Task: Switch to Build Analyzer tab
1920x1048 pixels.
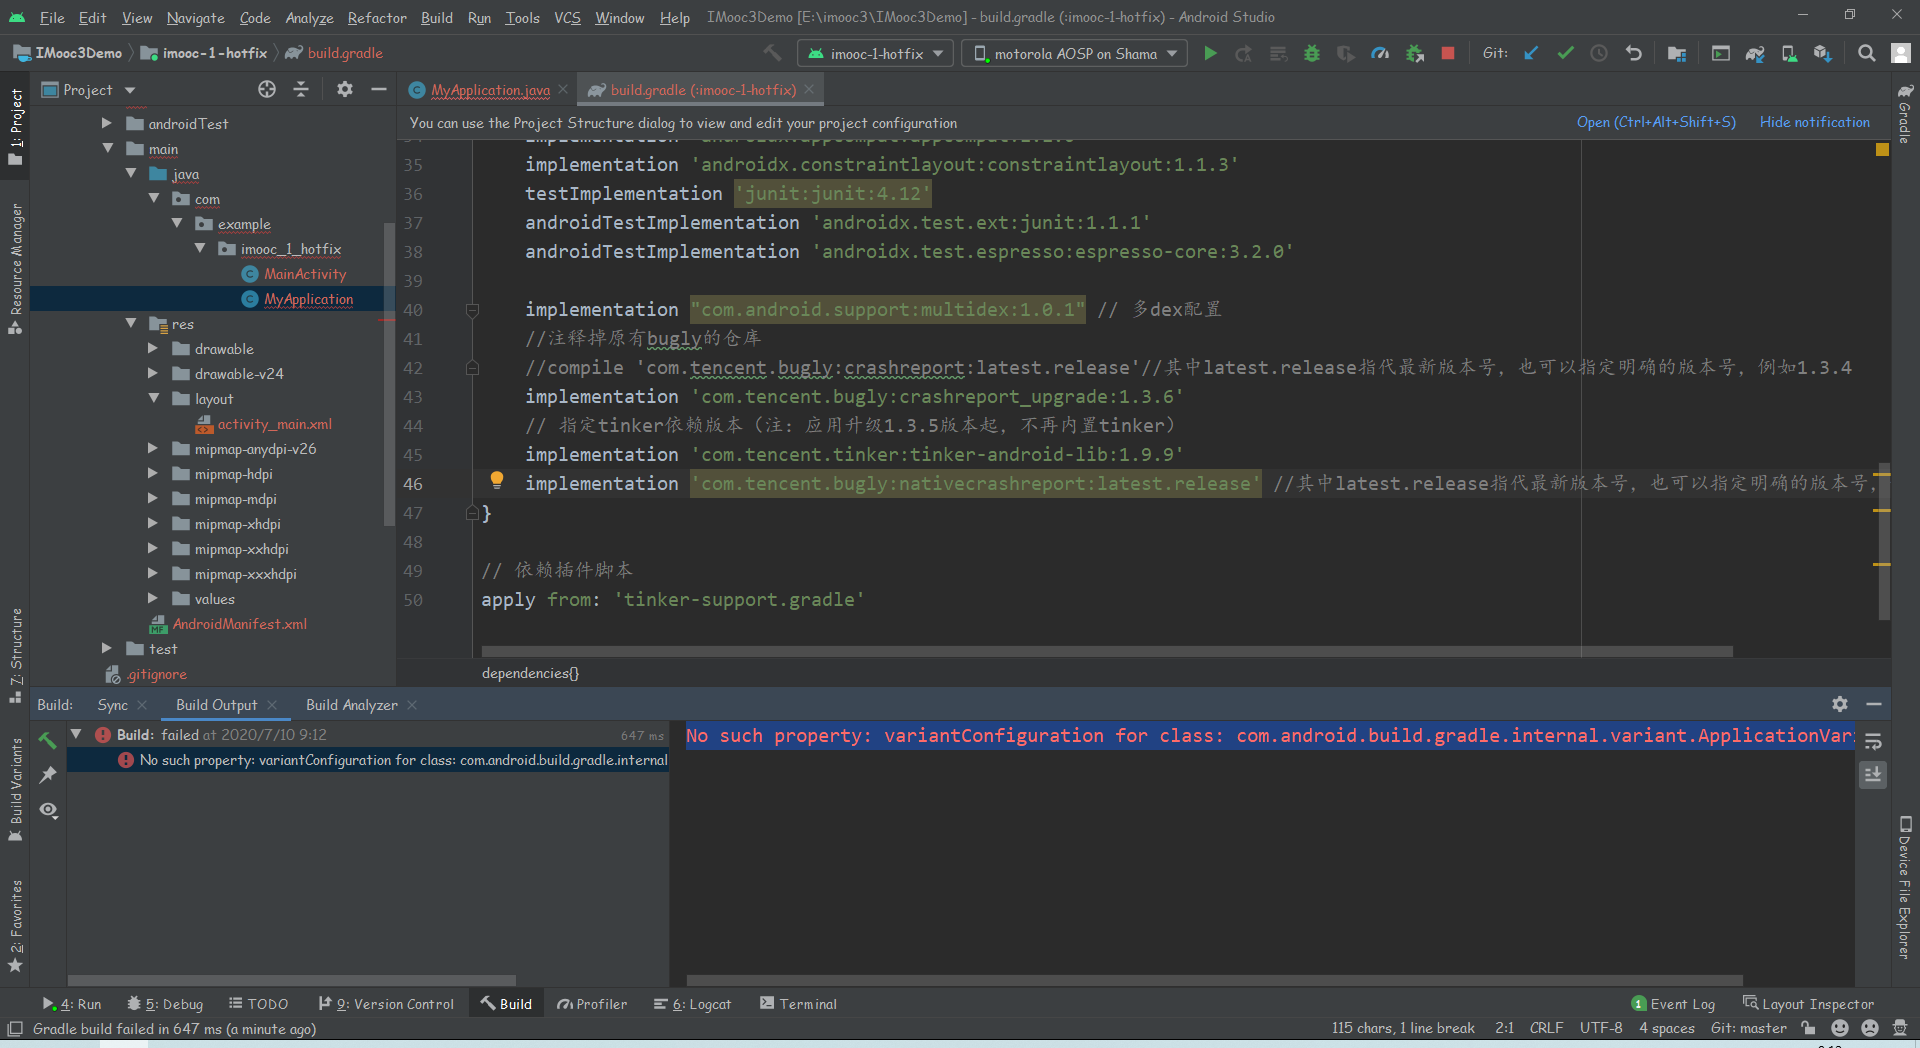Action: point(351,705)
